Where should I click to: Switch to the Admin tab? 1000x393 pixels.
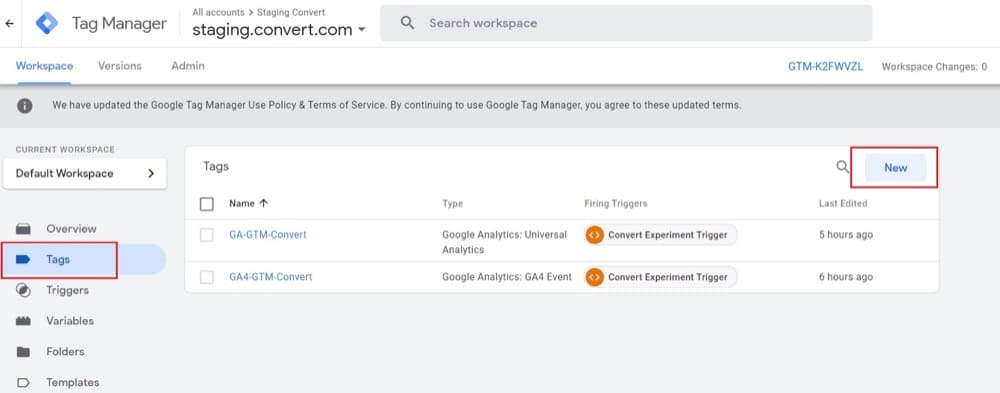pos(188,66)
